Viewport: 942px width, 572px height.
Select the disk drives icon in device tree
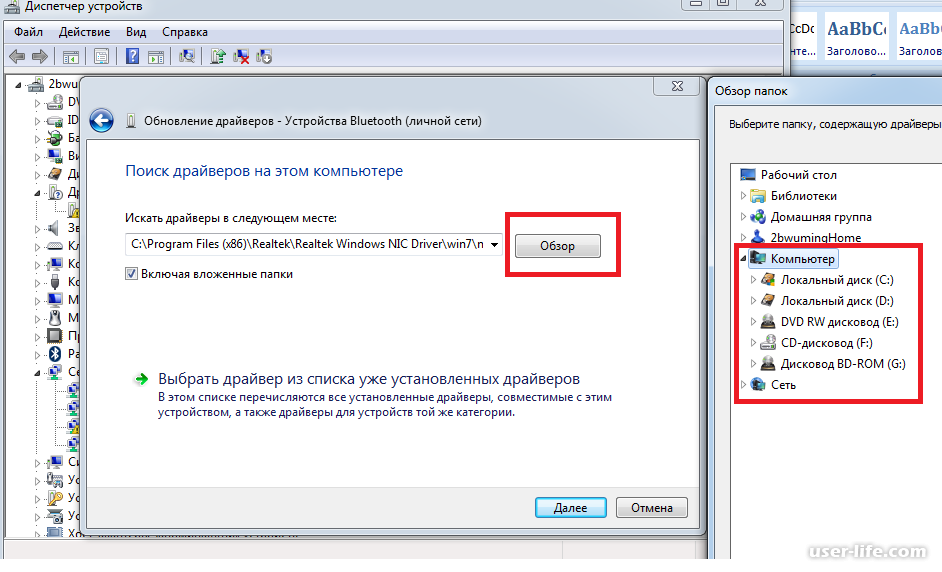tap(55, 174)
